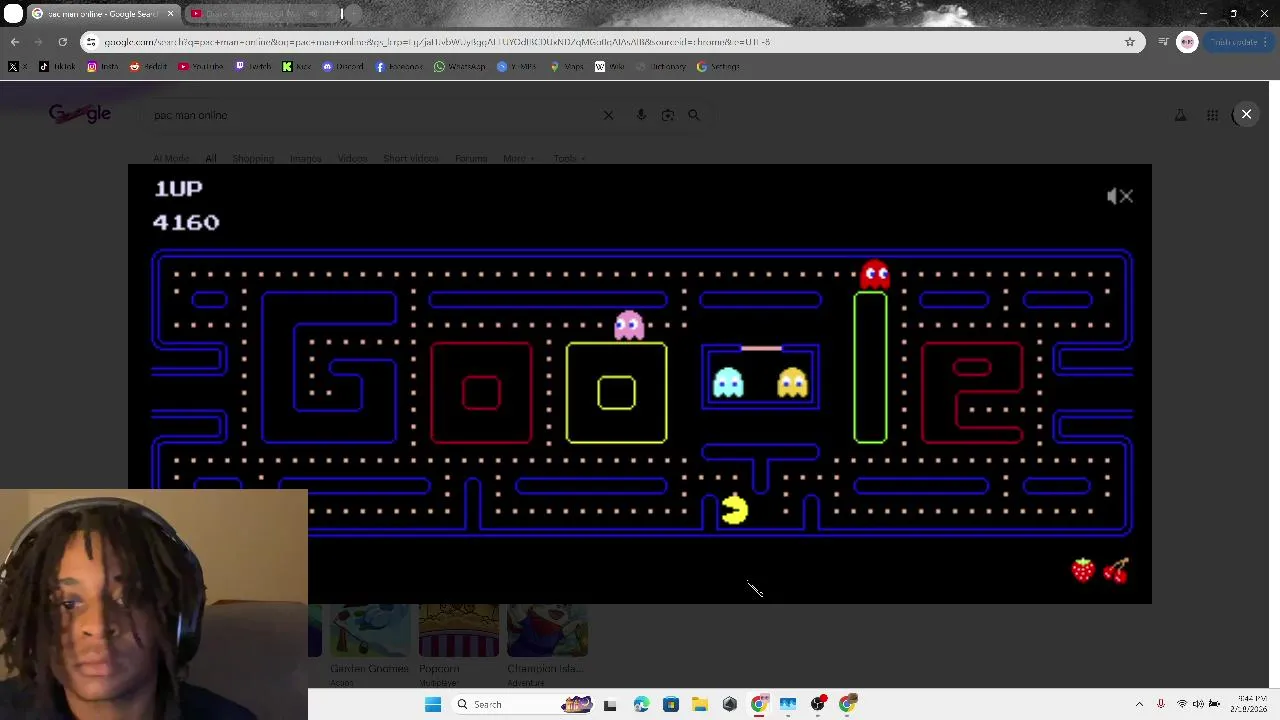
Task: Open the Maps bookmark
Action: pyautogui.click(x=567, y=67)
